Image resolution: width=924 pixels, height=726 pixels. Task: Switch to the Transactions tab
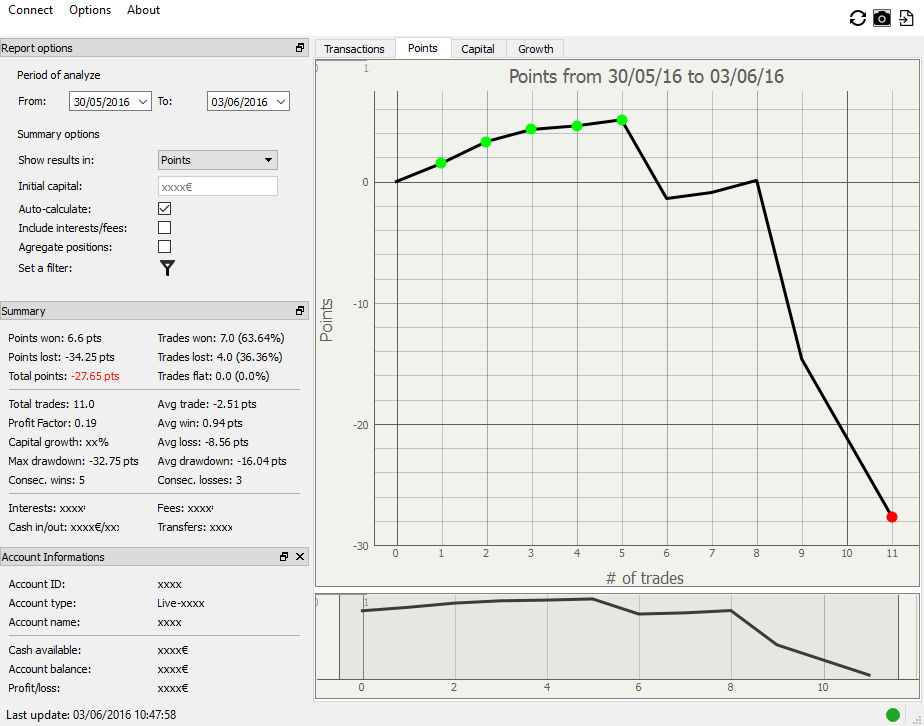pyautogui.click(x=354, y=49)
